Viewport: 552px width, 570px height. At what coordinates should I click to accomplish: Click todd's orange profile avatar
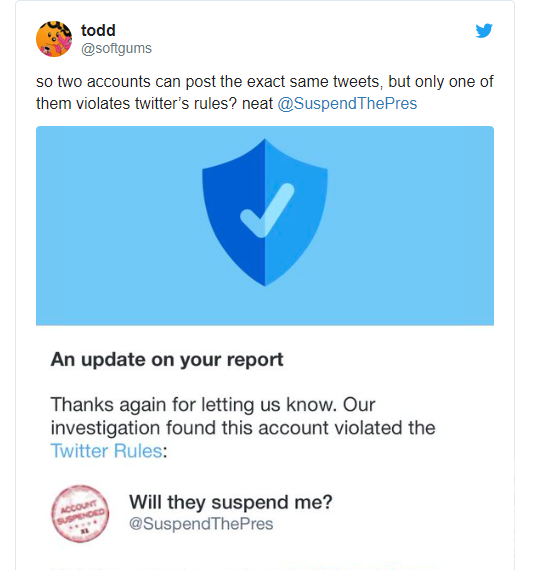coord(54,39)
